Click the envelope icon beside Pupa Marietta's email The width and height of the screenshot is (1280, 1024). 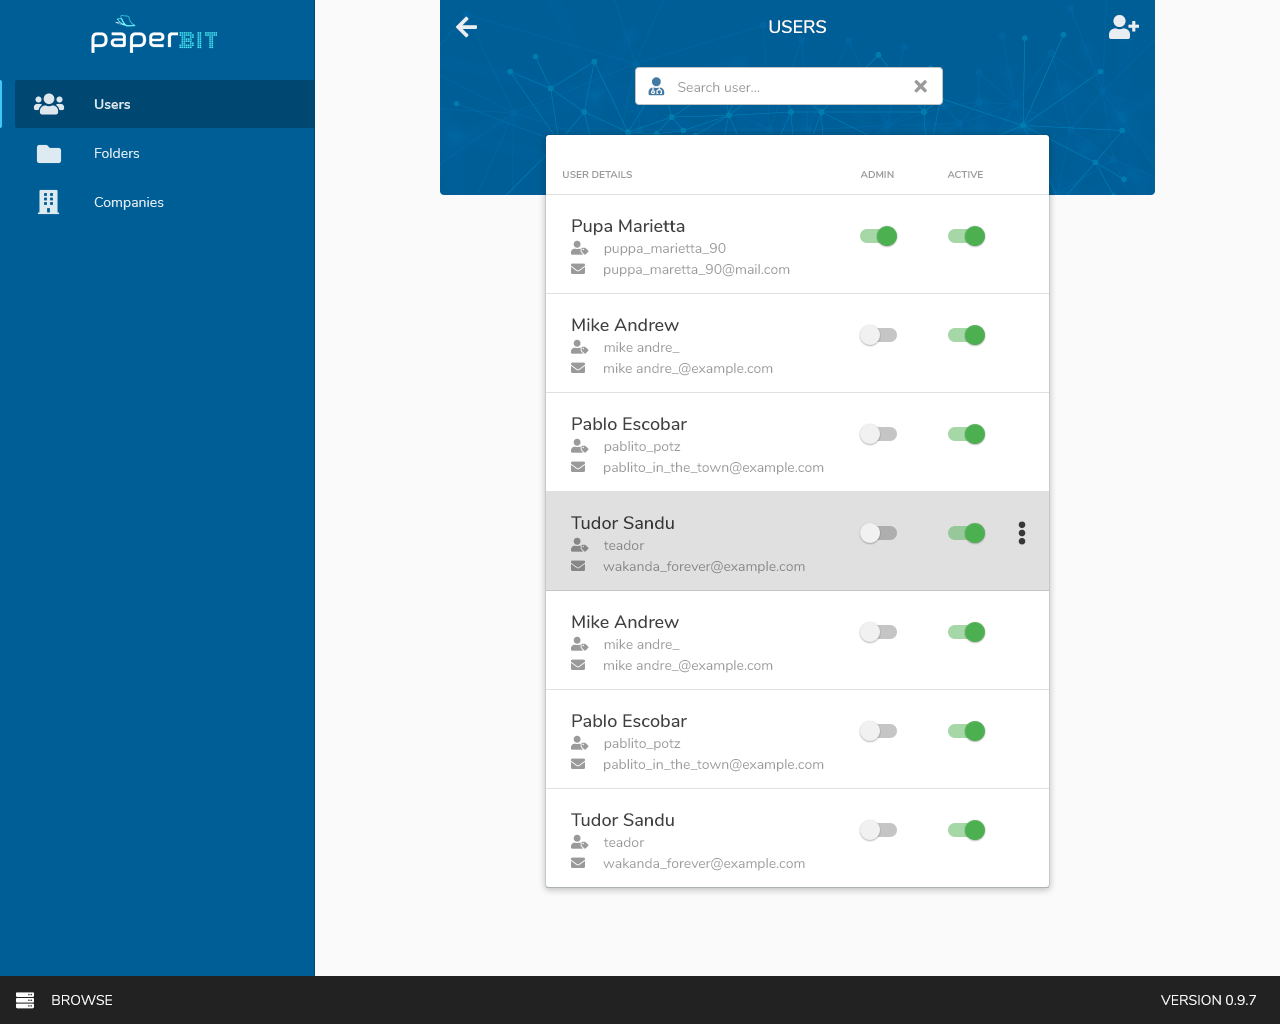point(578,268)
